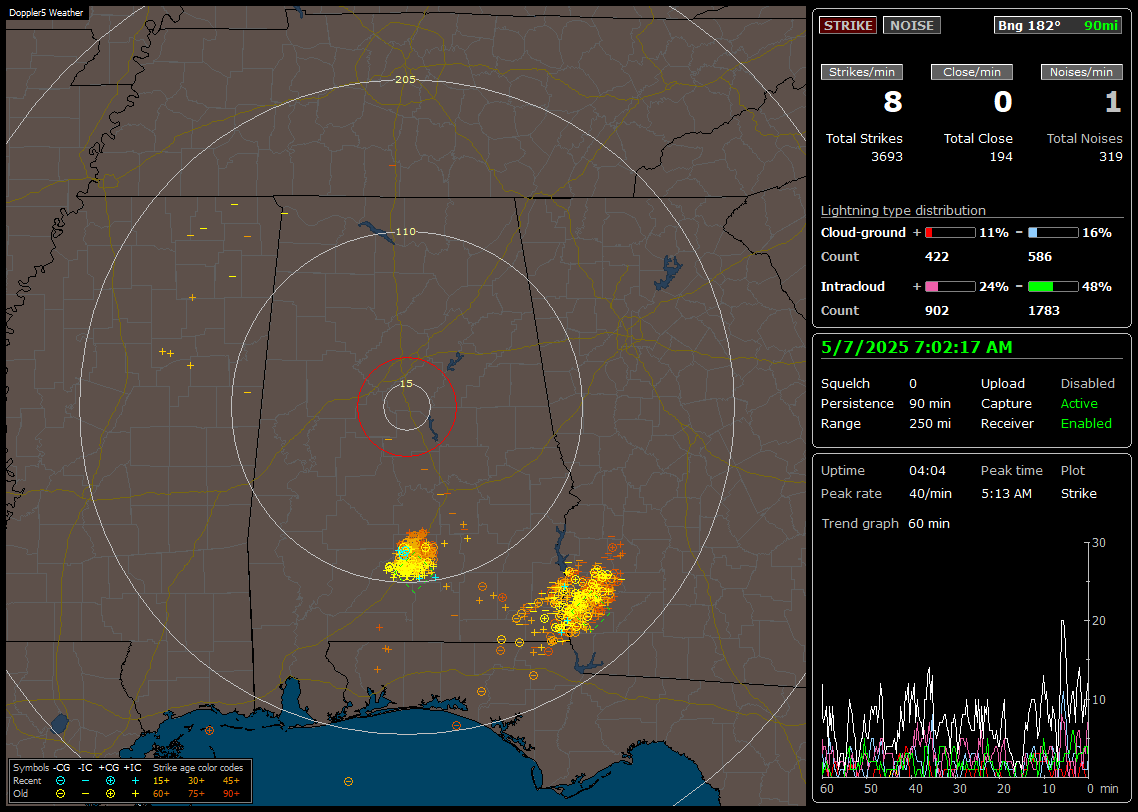
Task: Click the red close-range circle on the map
Action: (x=406, y=407)
